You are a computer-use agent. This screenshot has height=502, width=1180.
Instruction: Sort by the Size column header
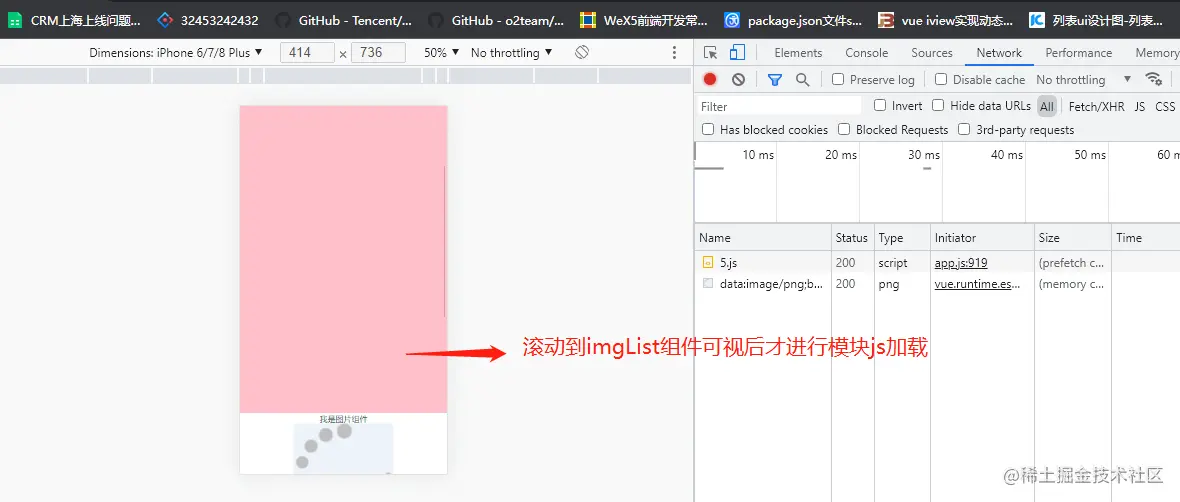[1073, 237]
